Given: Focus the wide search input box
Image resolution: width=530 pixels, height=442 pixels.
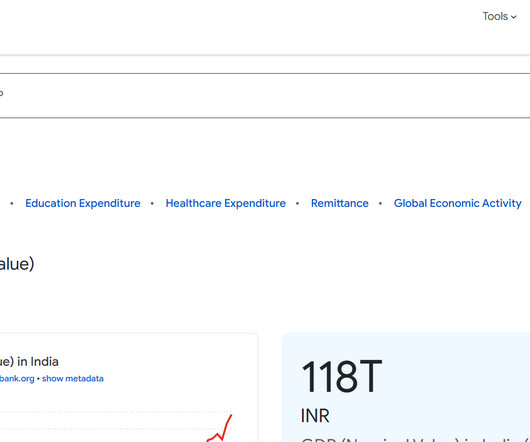Looking at the screenshot, I should (265, 95).
